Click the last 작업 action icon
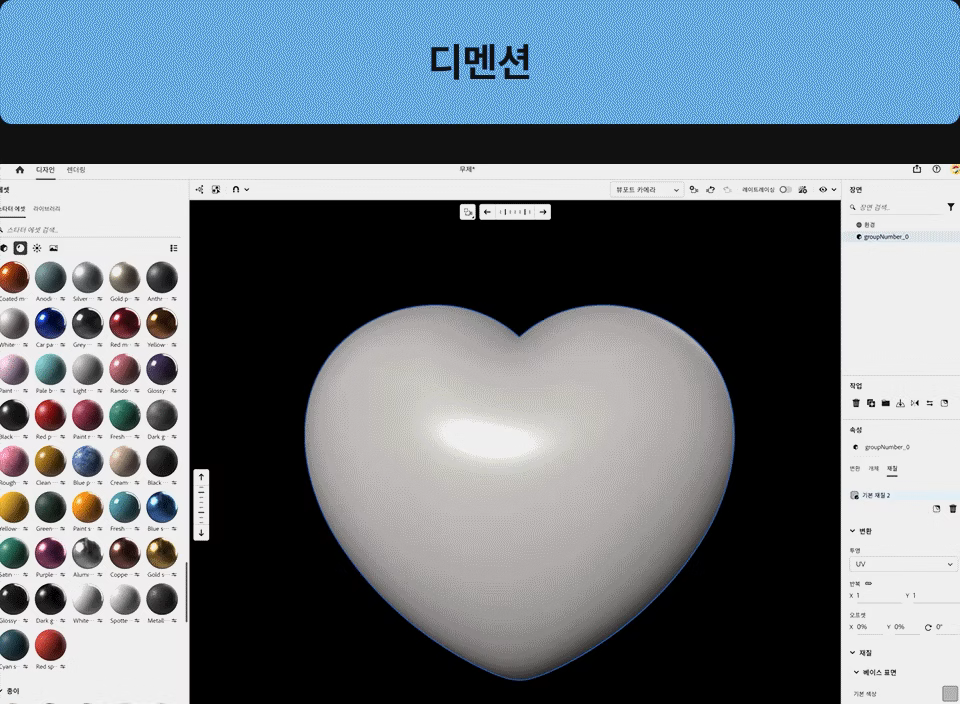960x704 pixels. coord(944,403)
